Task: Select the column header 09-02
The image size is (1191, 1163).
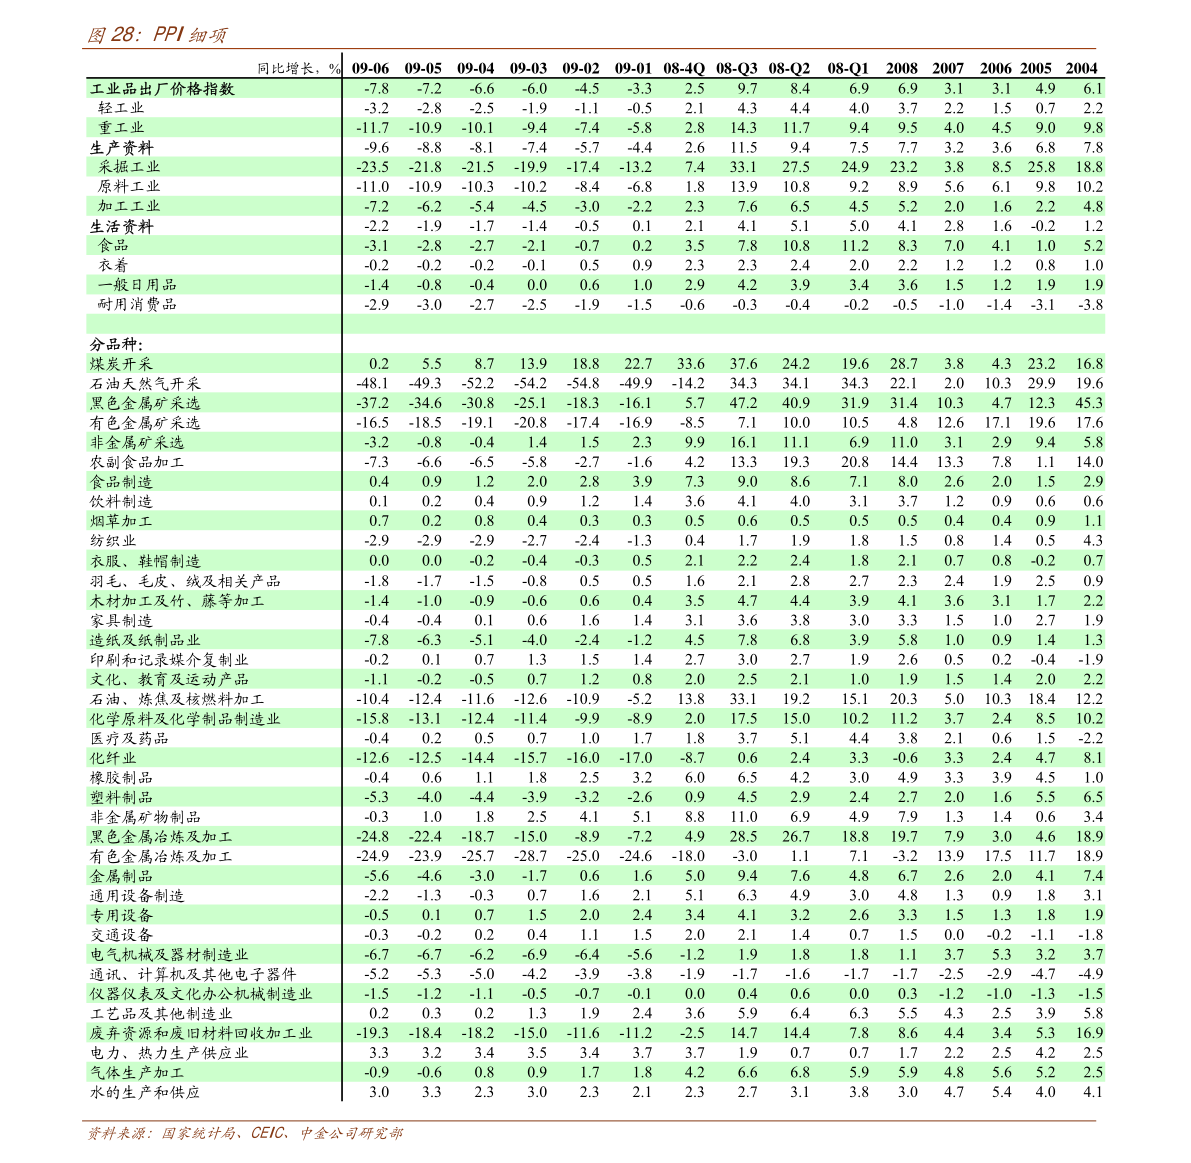Action: click(x=581, y=68)
